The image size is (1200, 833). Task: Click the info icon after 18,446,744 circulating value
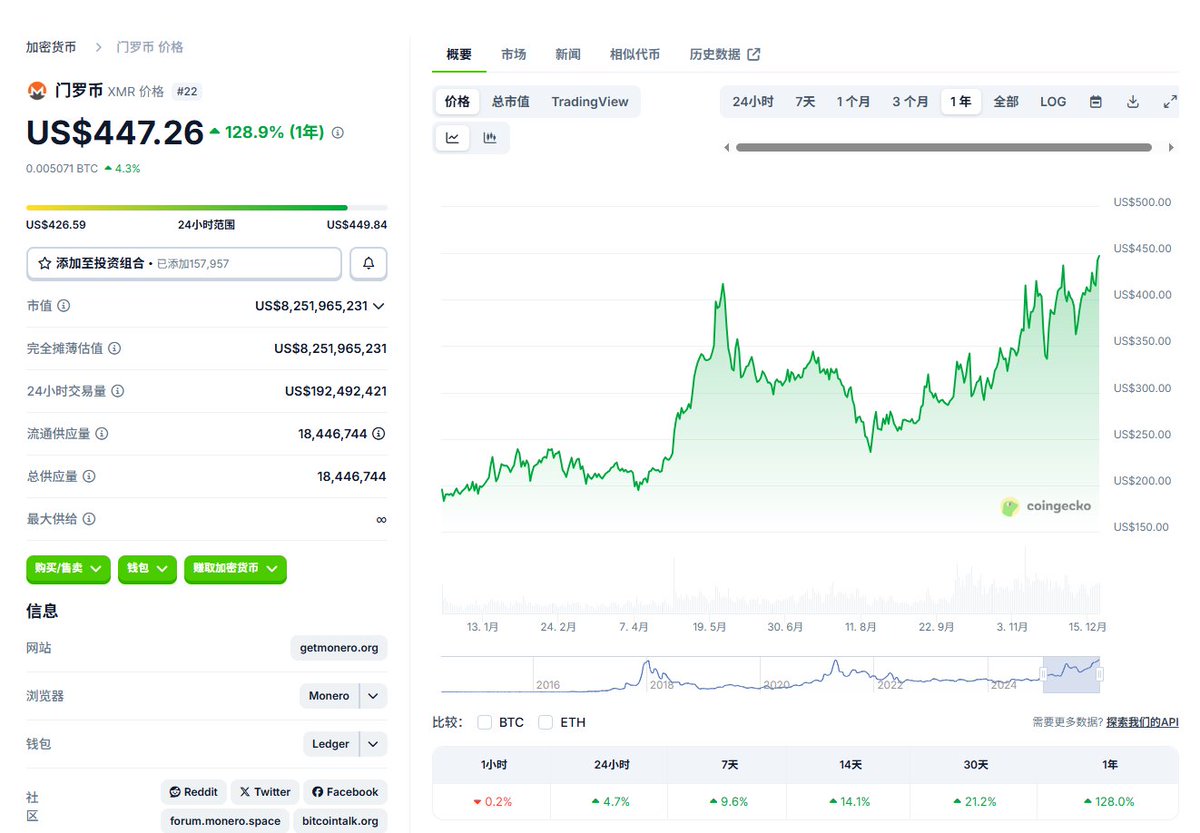click(x=379, y=434)
